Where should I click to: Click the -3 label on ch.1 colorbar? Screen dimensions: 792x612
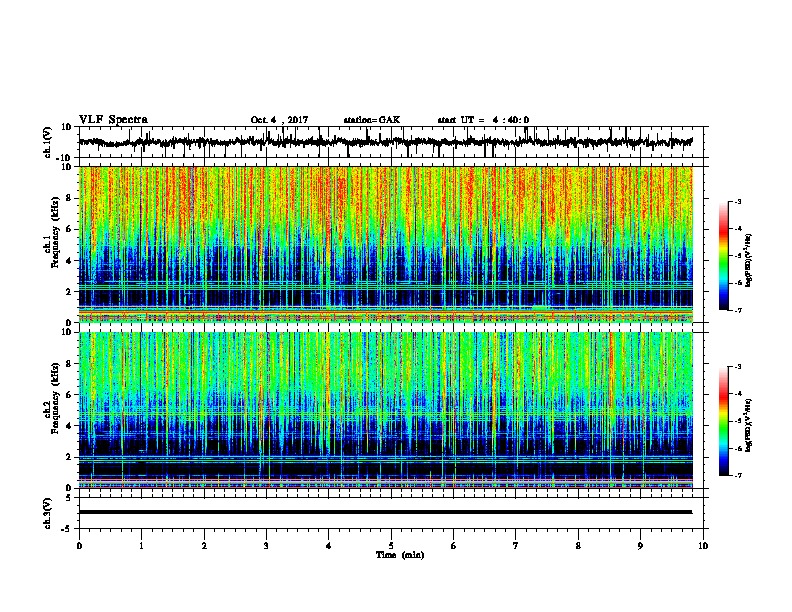point(737,201)
